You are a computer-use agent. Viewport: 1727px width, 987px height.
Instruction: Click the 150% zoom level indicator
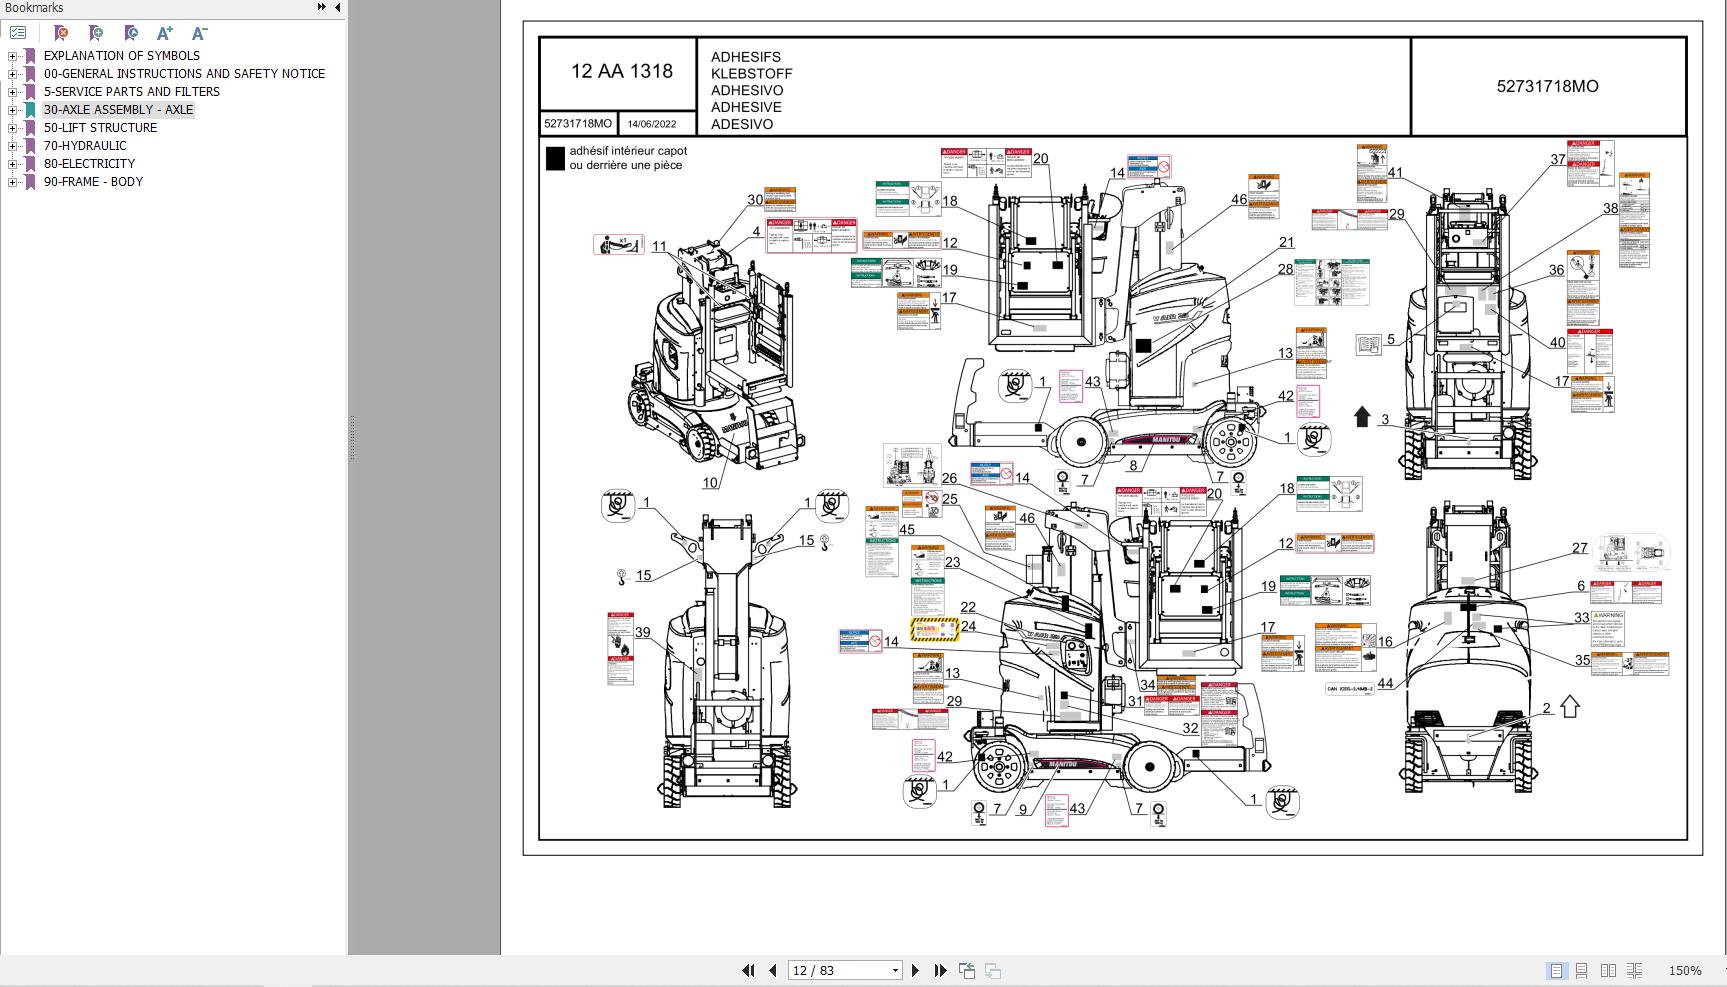pos(1685,970)
